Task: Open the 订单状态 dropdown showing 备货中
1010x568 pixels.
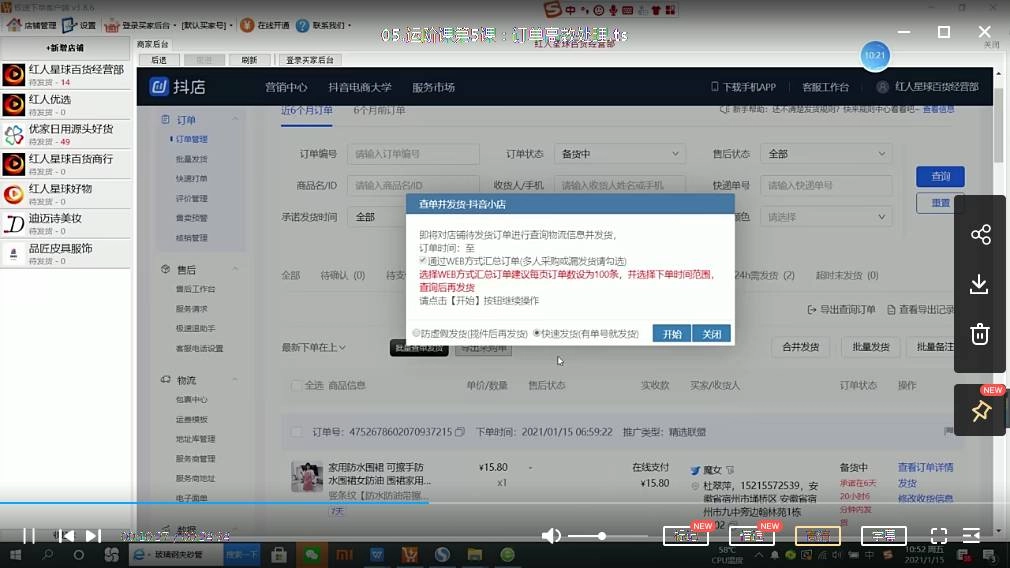Action: pyautogui.click(x=620, y=154)
